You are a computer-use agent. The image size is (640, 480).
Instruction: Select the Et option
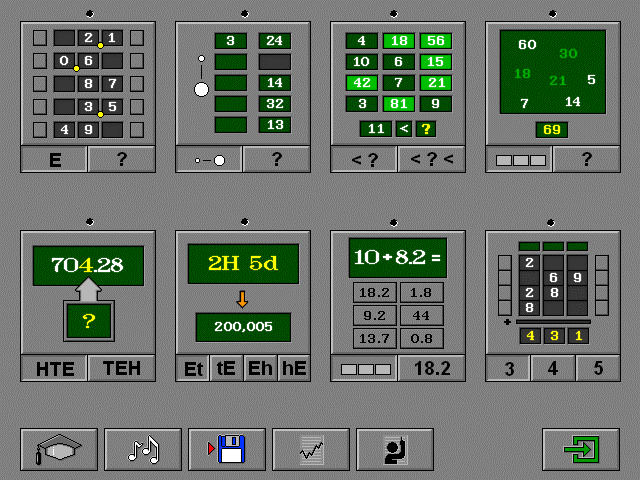[193, 368]
